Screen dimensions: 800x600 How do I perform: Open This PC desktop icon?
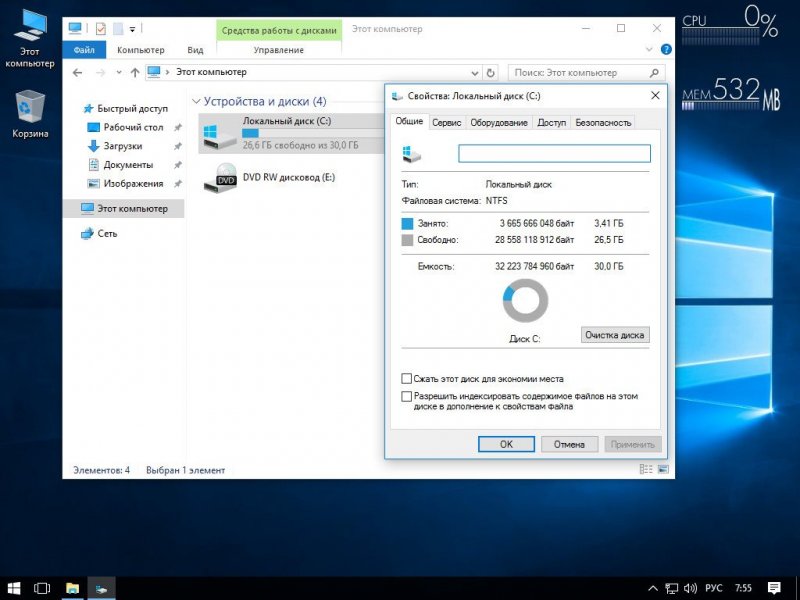[30, 39]
